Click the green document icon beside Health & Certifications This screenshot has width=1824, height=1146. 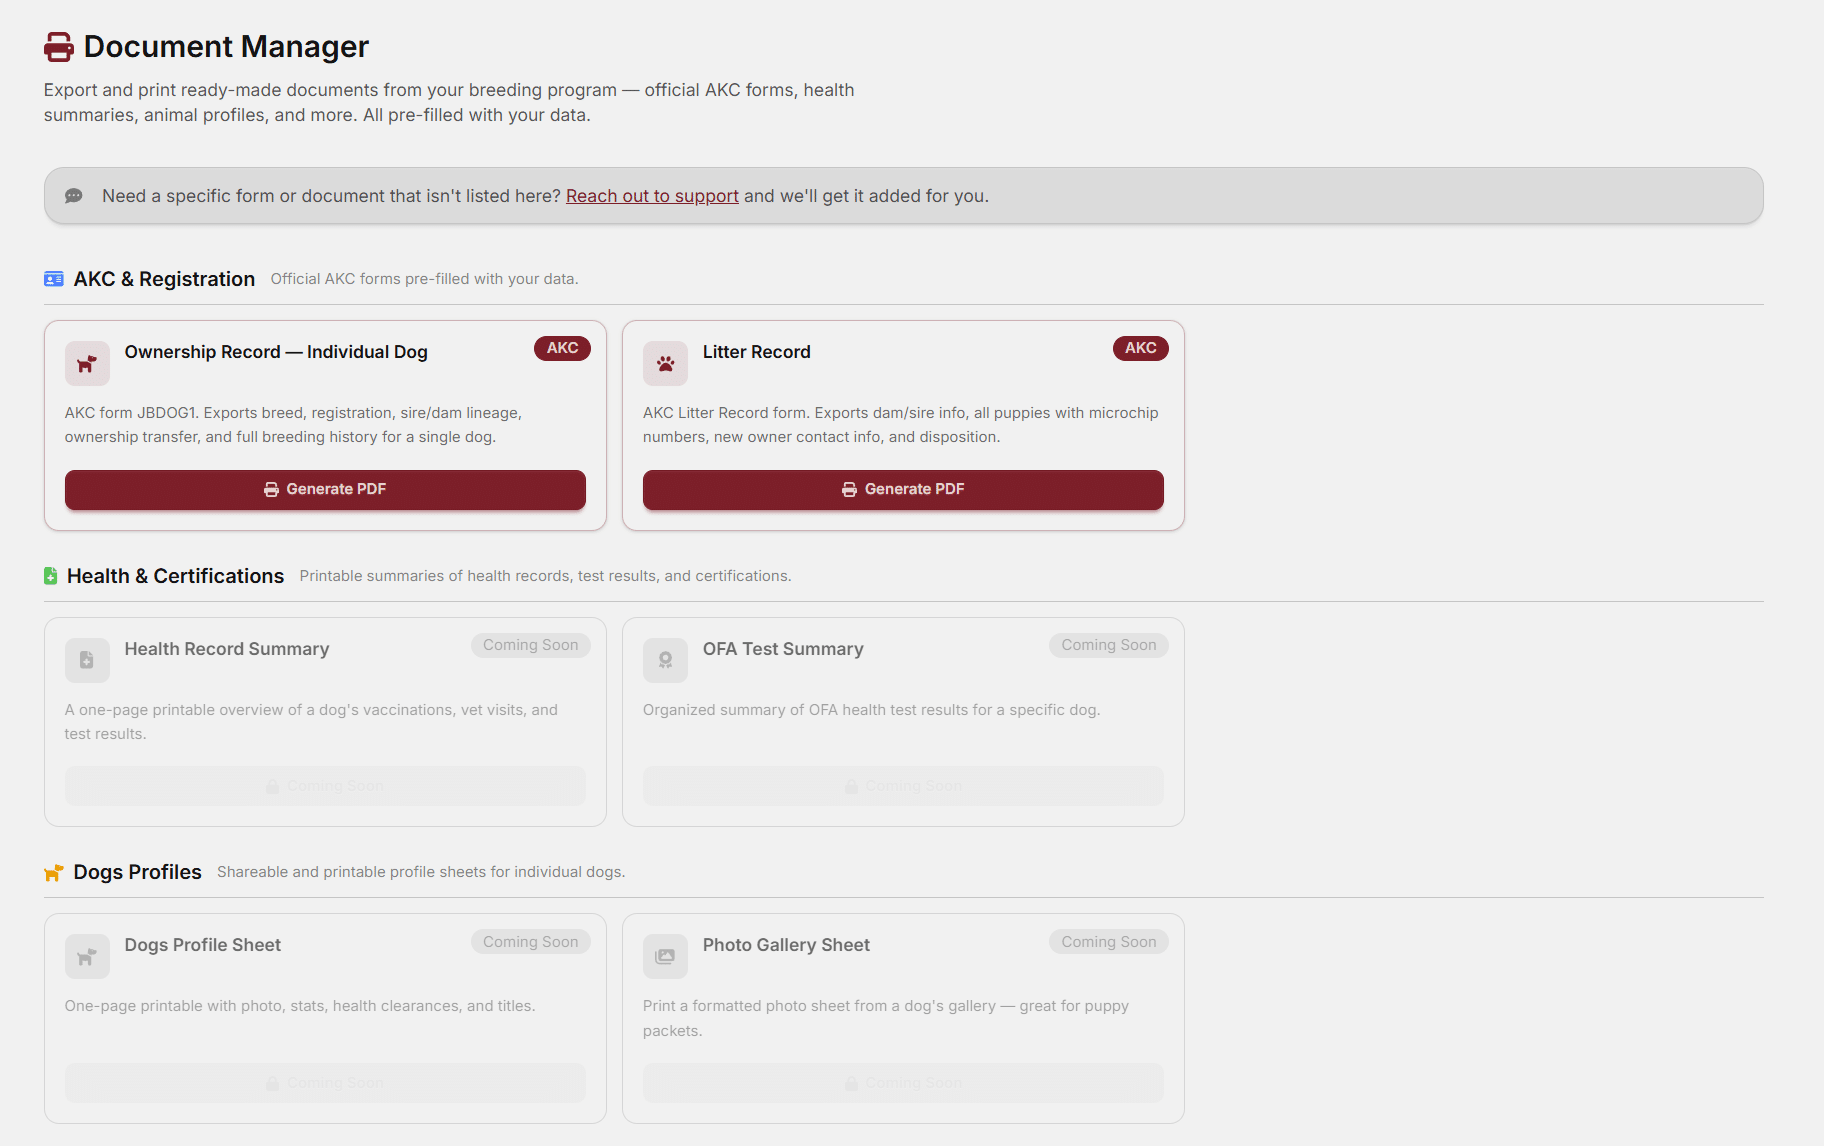pos(50,575)
